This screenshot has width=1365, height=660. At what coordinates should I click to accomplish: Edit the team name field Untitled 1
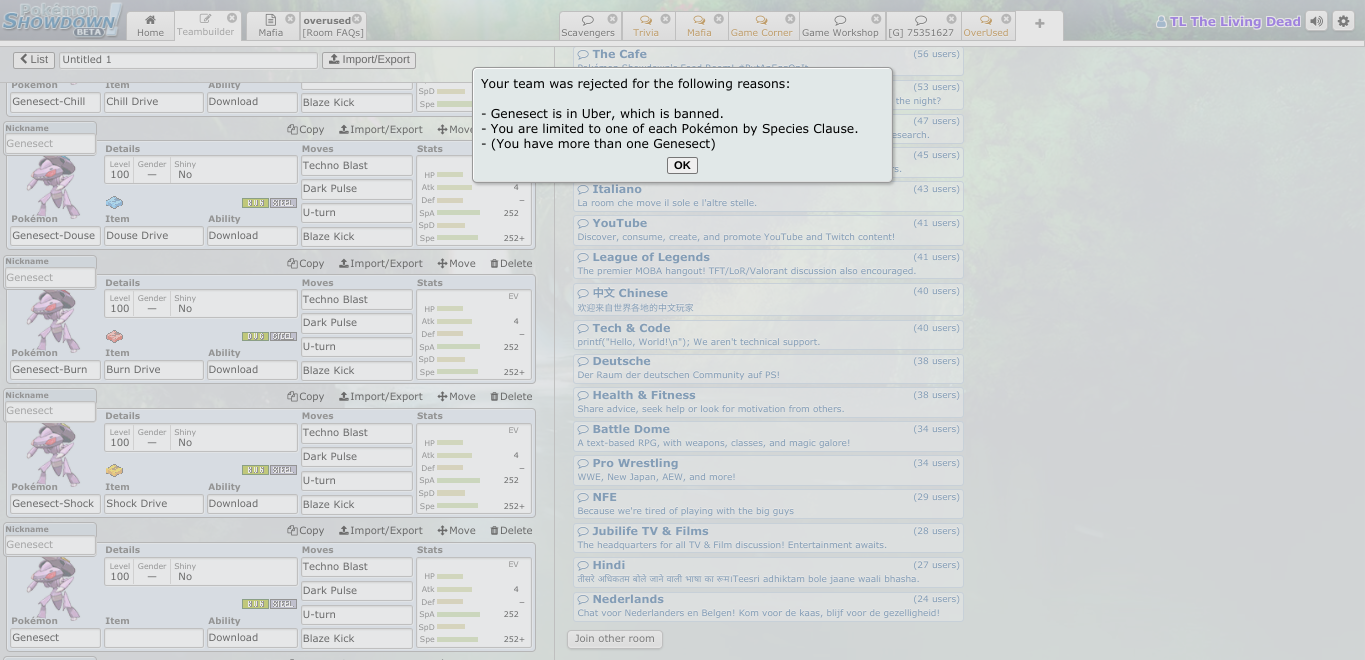point(188,60)
